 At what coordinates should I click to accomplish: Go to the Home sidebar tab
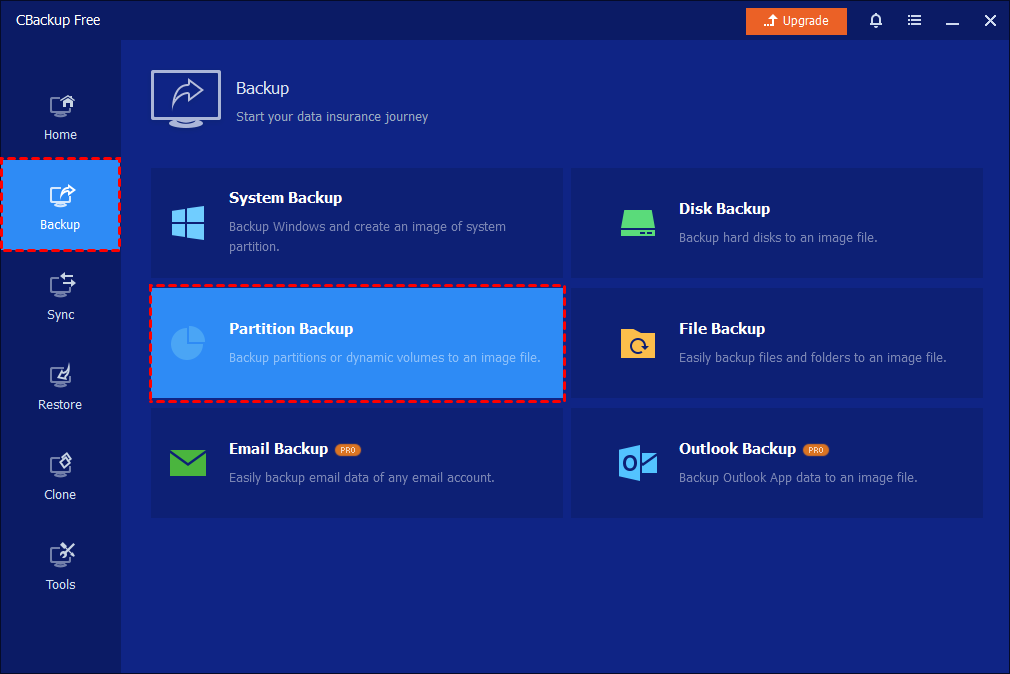(x=60, y=118)
